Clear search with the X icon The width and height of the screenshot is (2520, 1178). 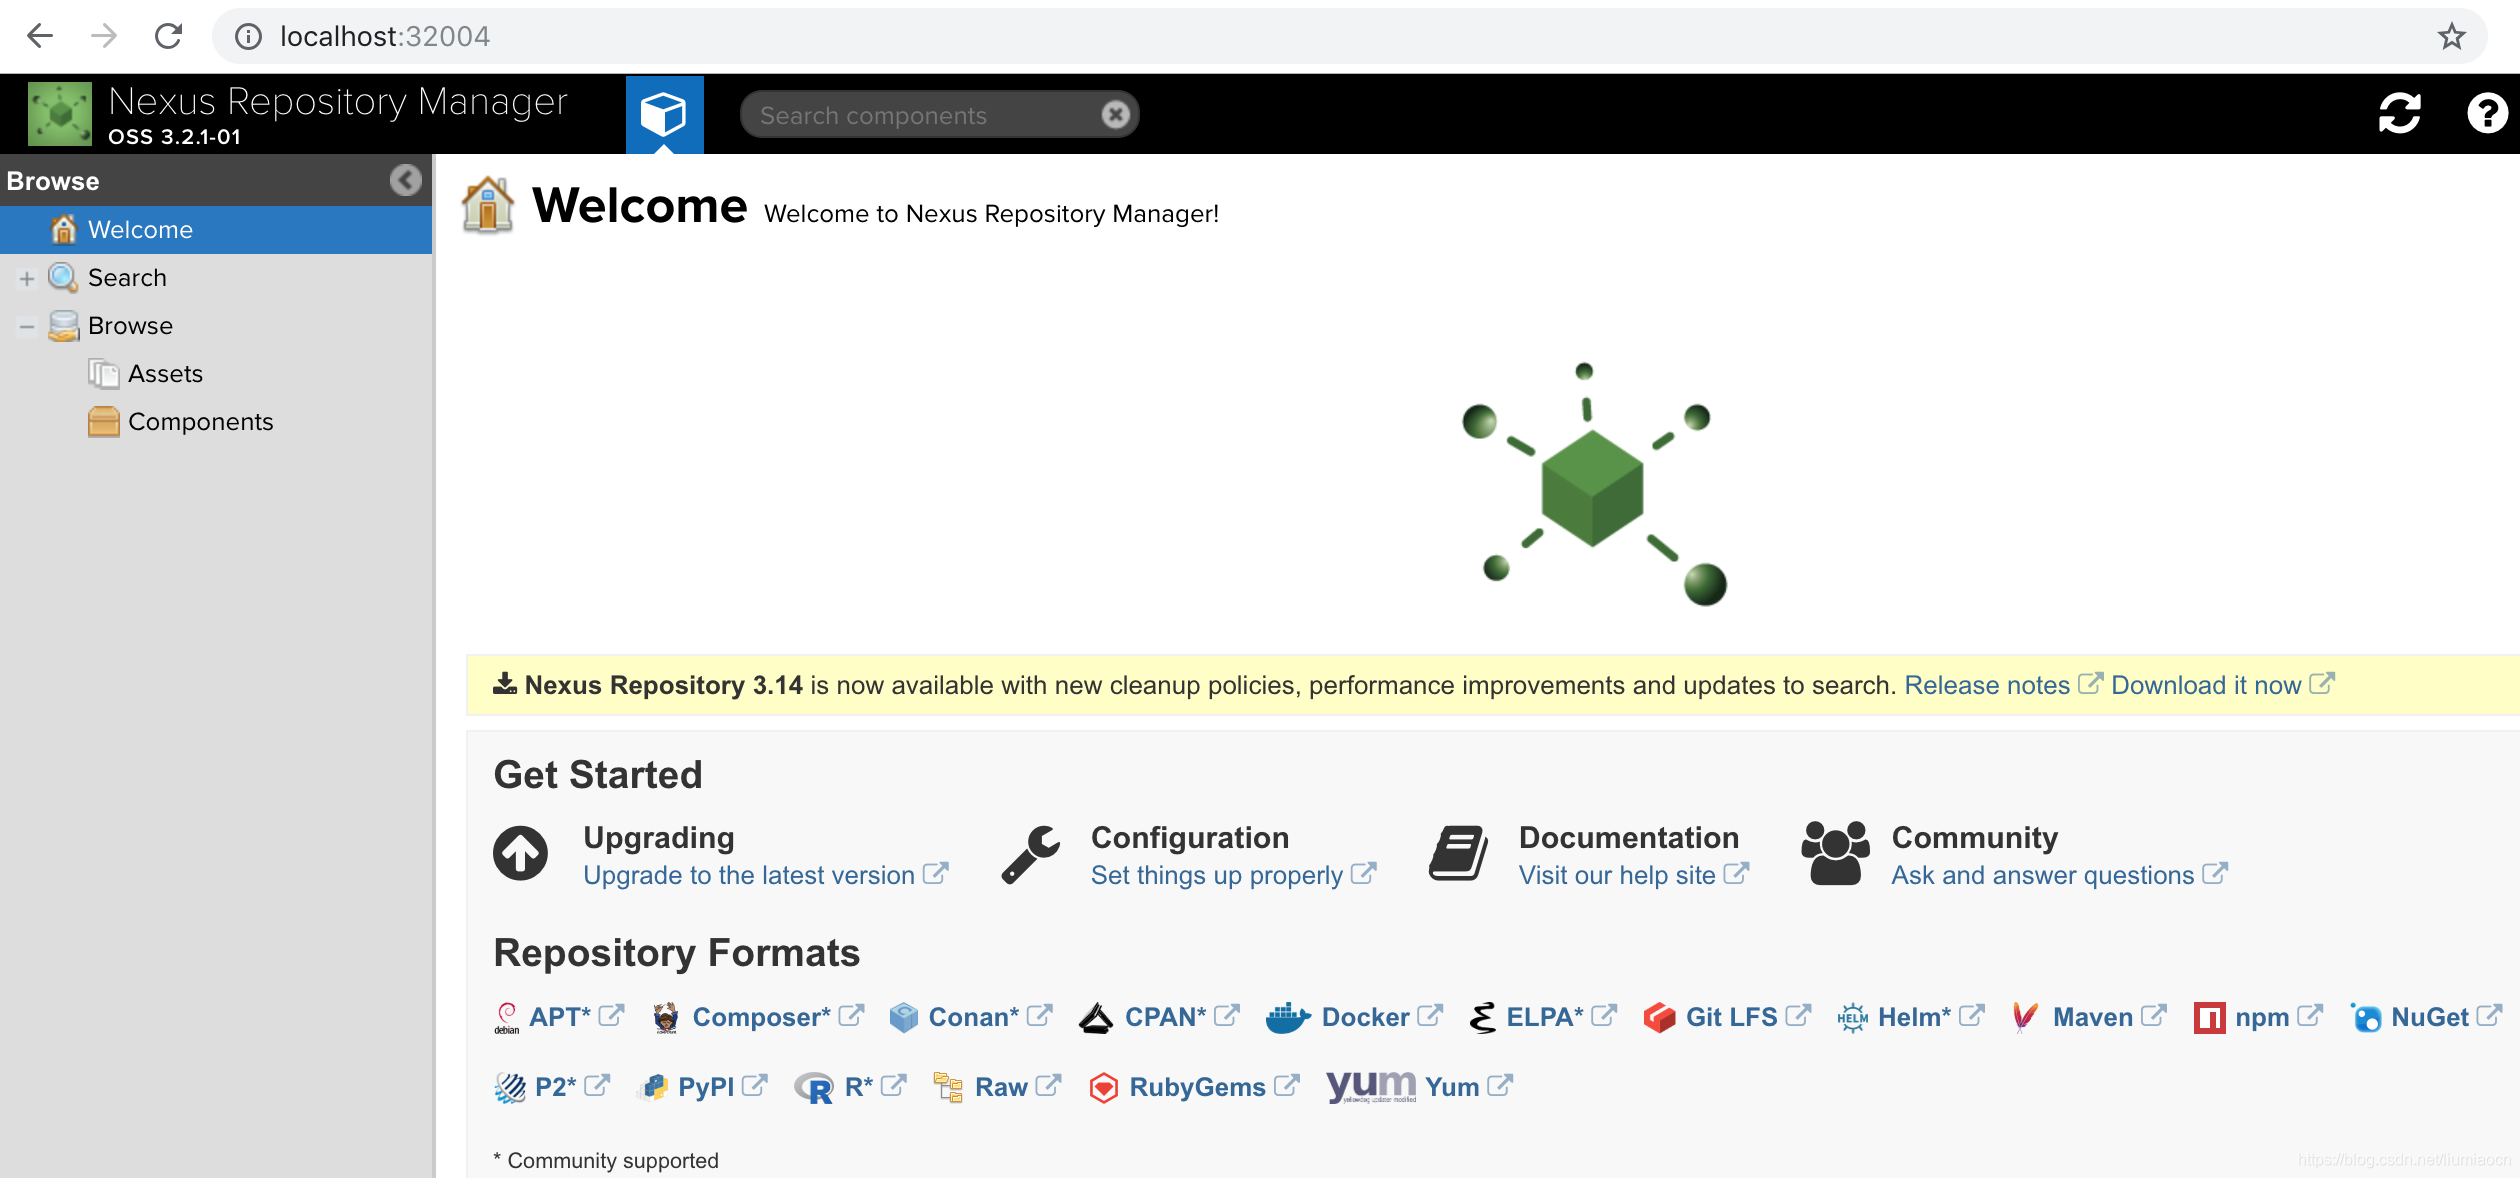(1115, 115)
